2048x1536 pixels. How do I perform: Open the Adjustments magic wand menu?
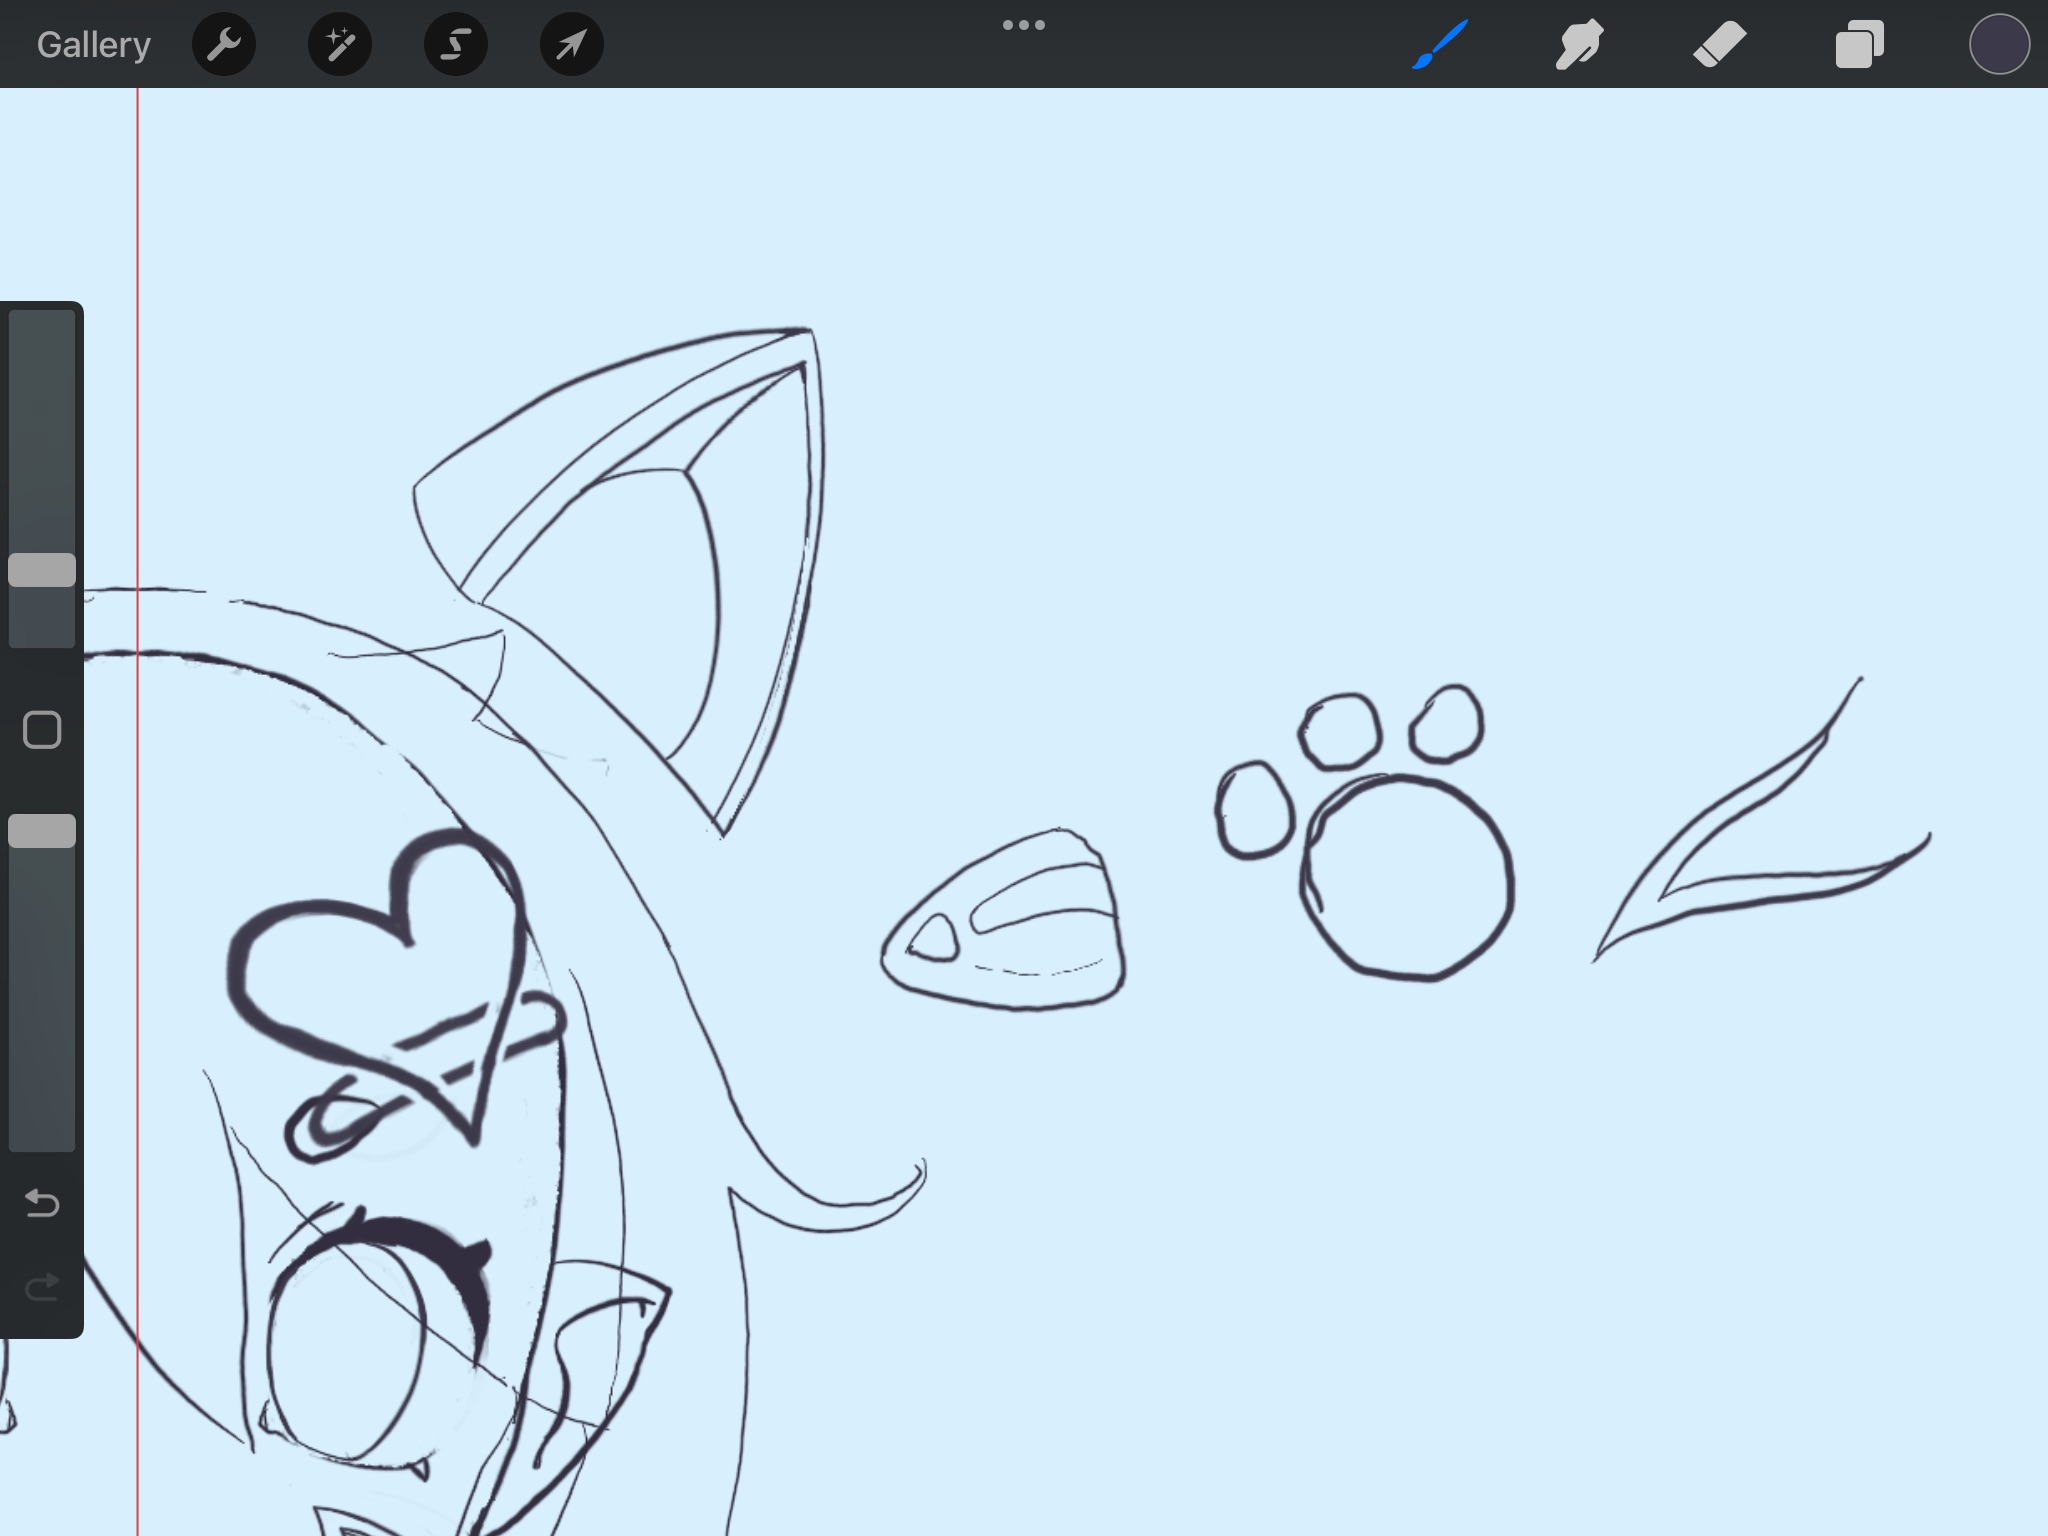pyautogui.click(x=340, y=44)
